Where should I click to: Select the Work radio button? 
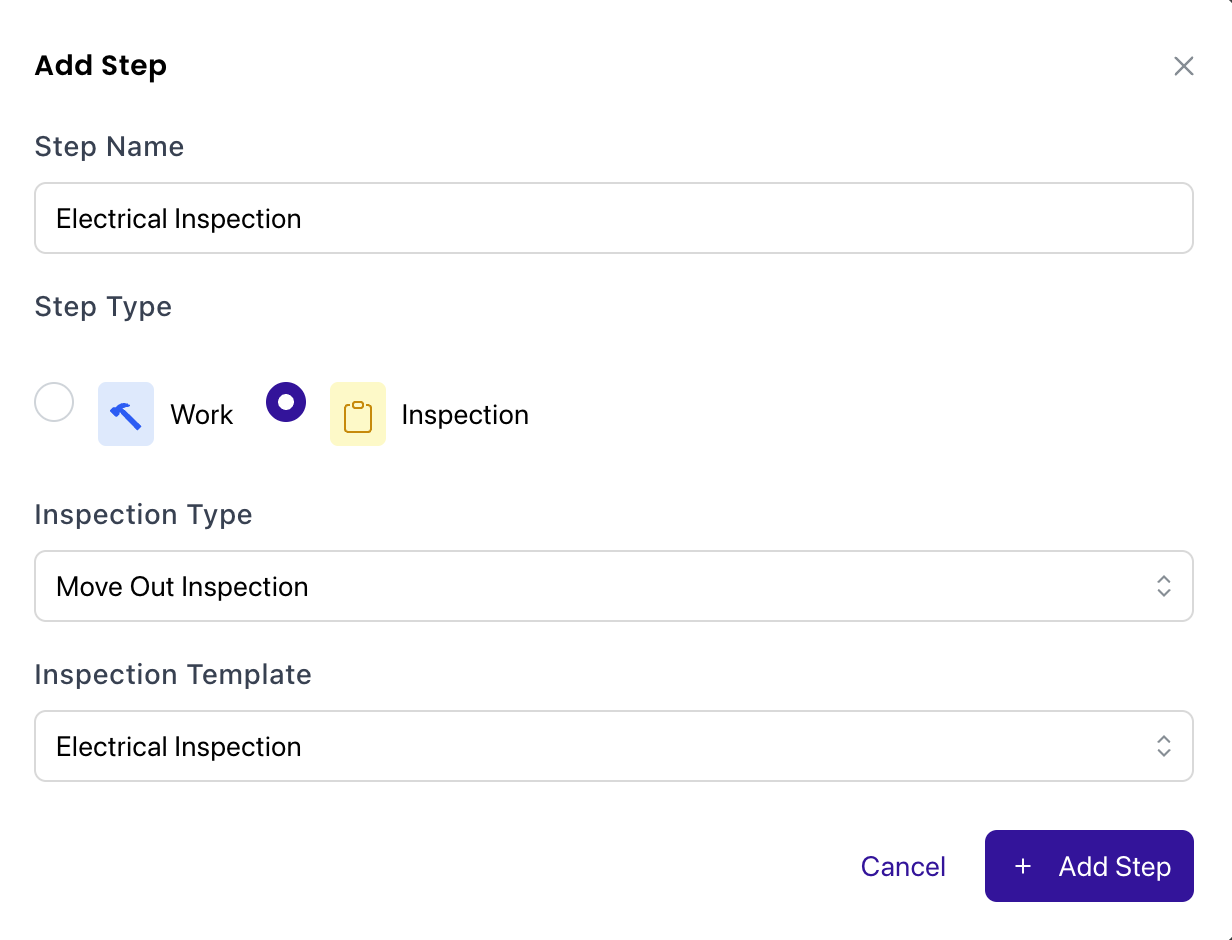(x=54, y=403)
